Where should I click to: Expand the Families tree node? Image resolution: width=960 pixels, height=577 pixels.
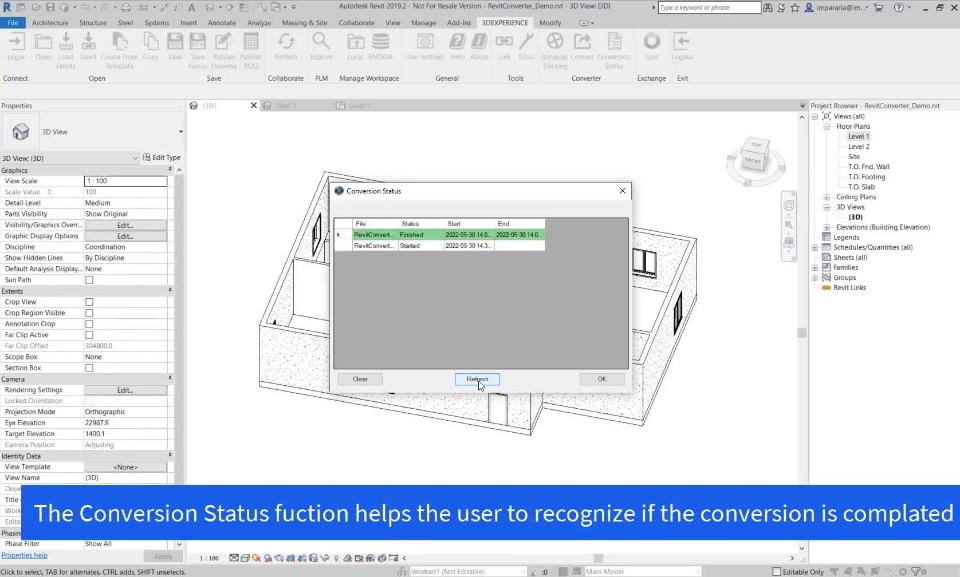tap(815, 268)
